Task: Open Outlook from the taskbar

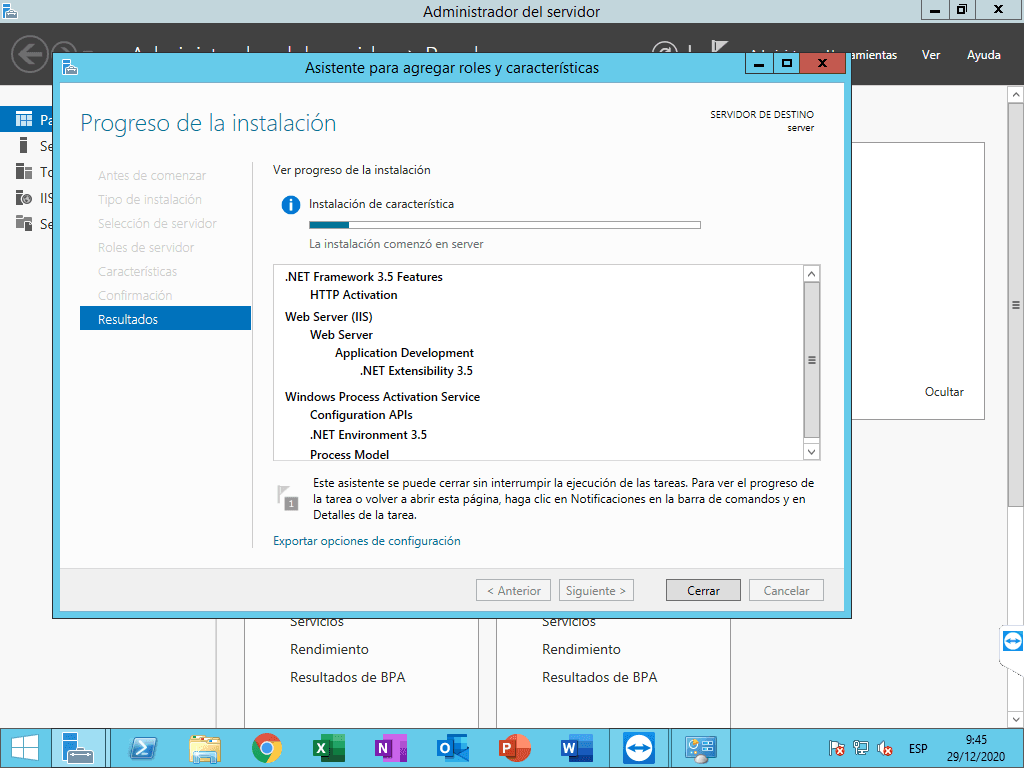Action: click(452, 748)
